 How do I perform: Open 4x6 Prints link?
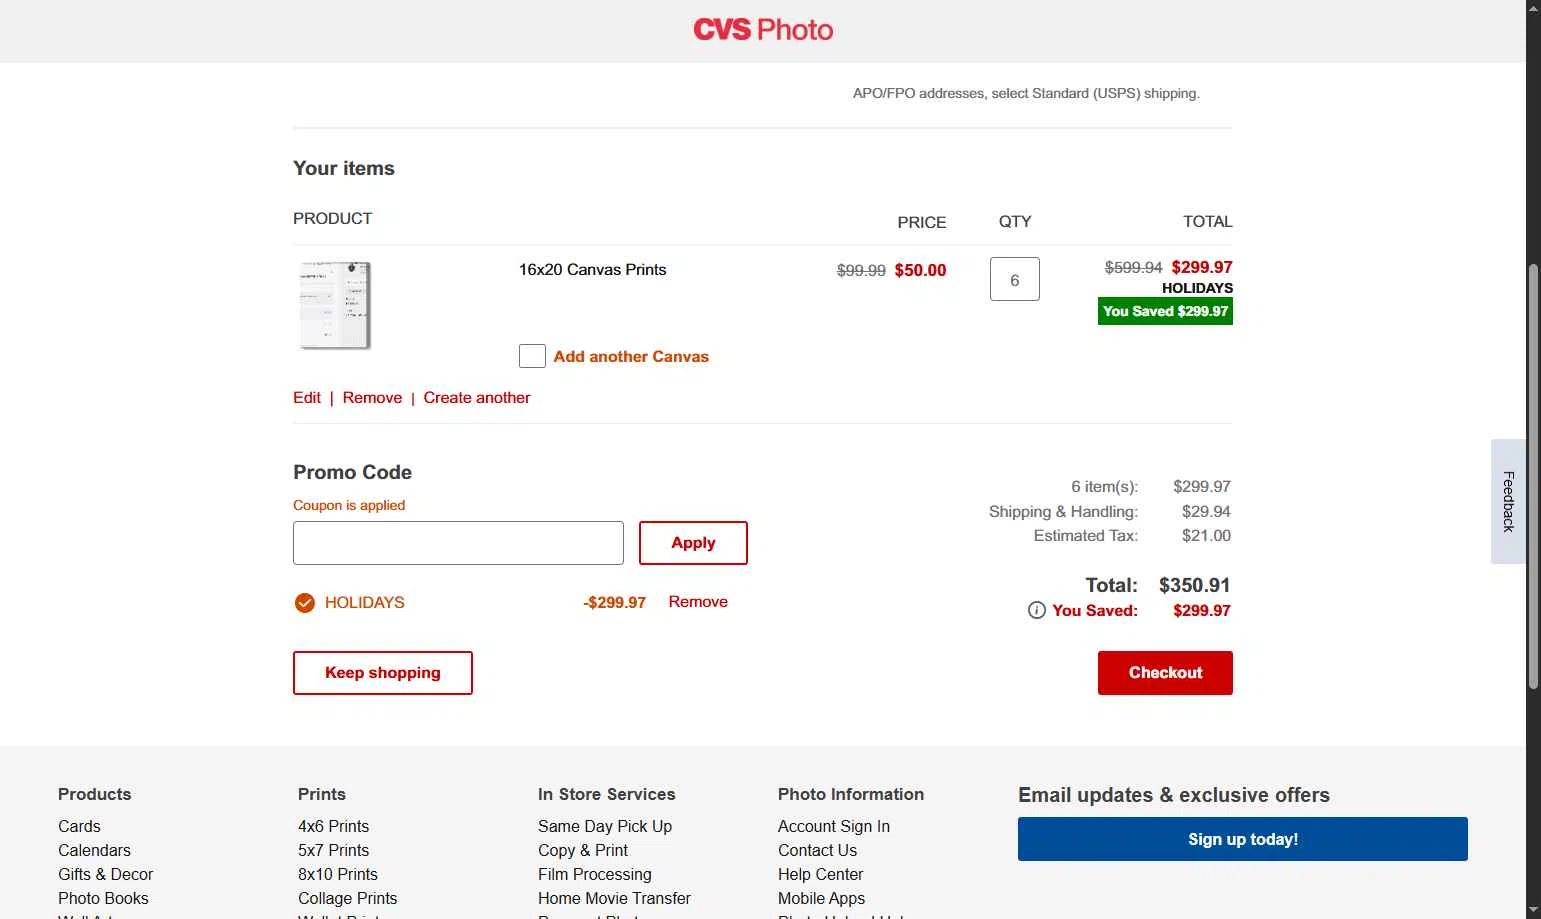[x=333, y=827]
